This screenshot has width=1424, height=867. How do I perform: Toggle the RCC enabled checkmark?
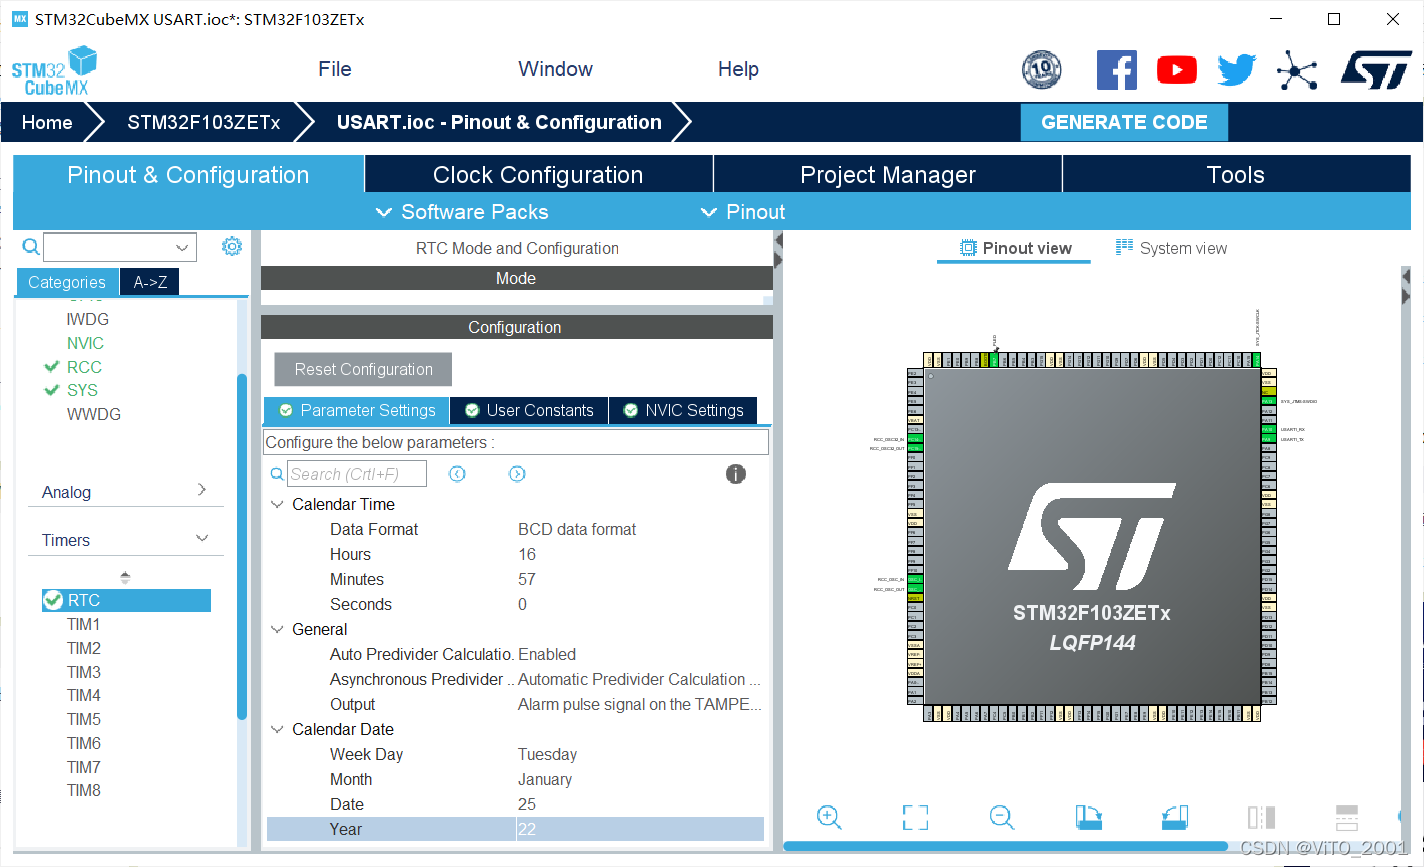[52, 367]
